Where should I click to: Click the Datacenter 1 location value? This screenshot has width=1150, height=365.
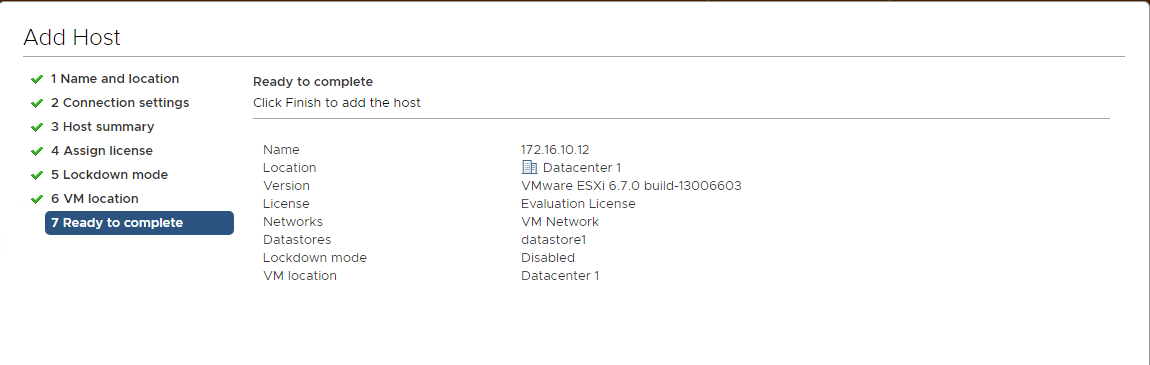click(x=582, y=168)
